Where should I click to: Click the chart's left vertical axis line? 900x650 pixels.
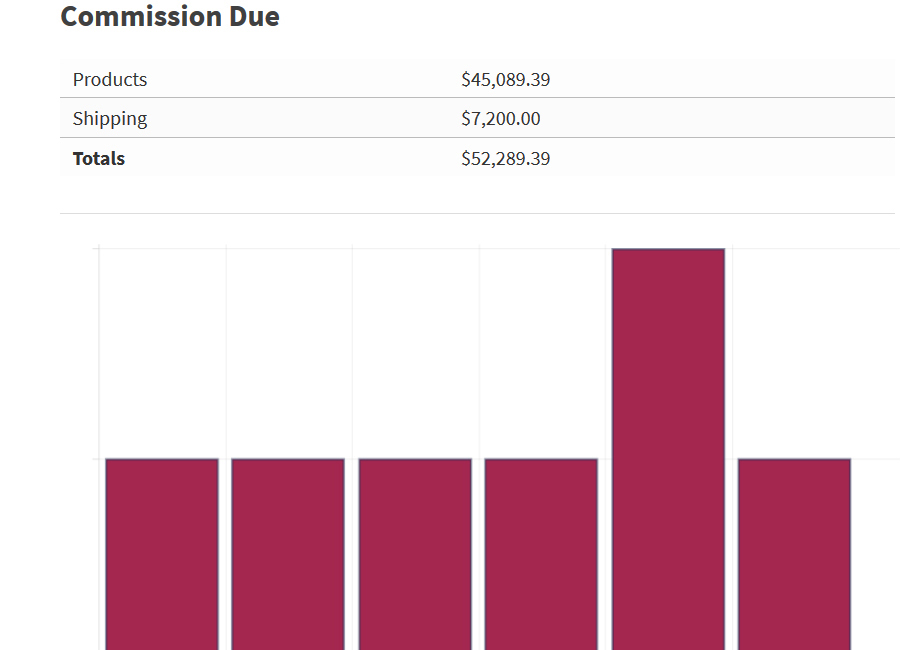pos(99,450)
